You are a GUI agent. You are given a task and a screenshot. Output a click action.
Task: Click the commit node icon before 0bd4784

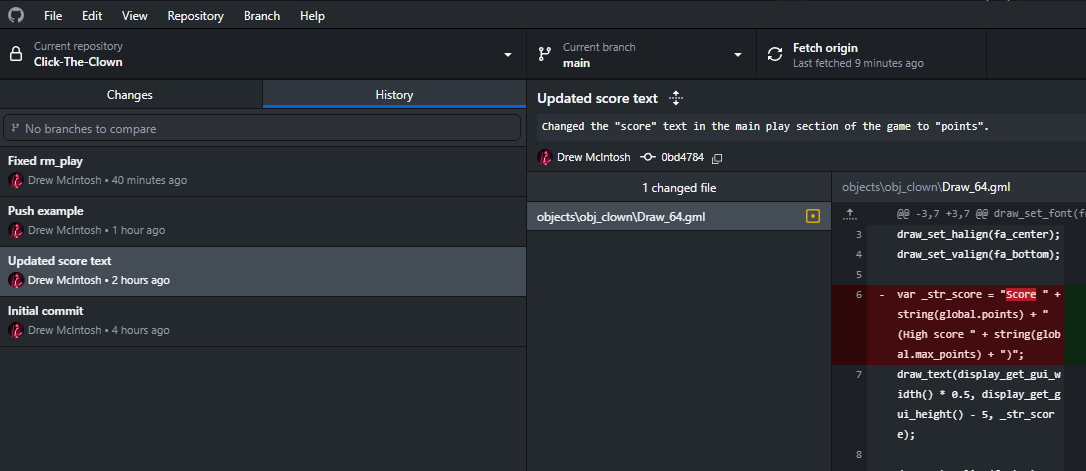[648, 157]
